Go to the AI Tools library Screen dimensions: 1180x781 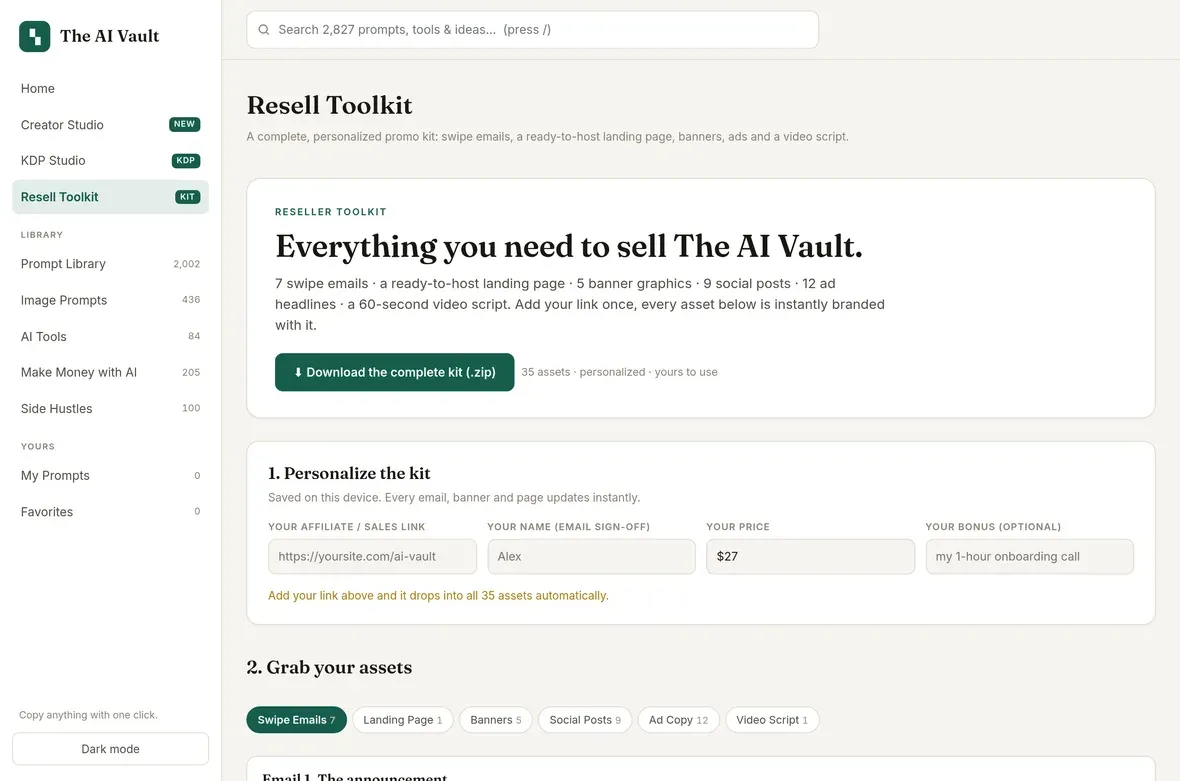[111, 336]
